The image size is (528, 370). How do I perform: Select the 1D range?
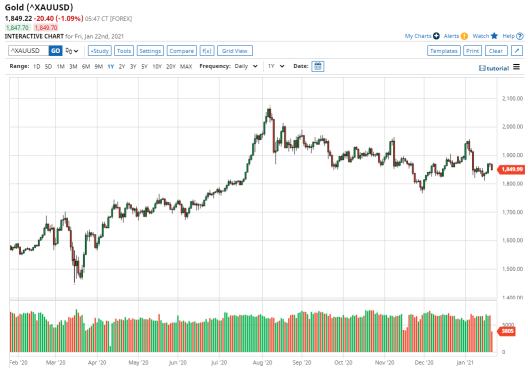click(37, 67)
